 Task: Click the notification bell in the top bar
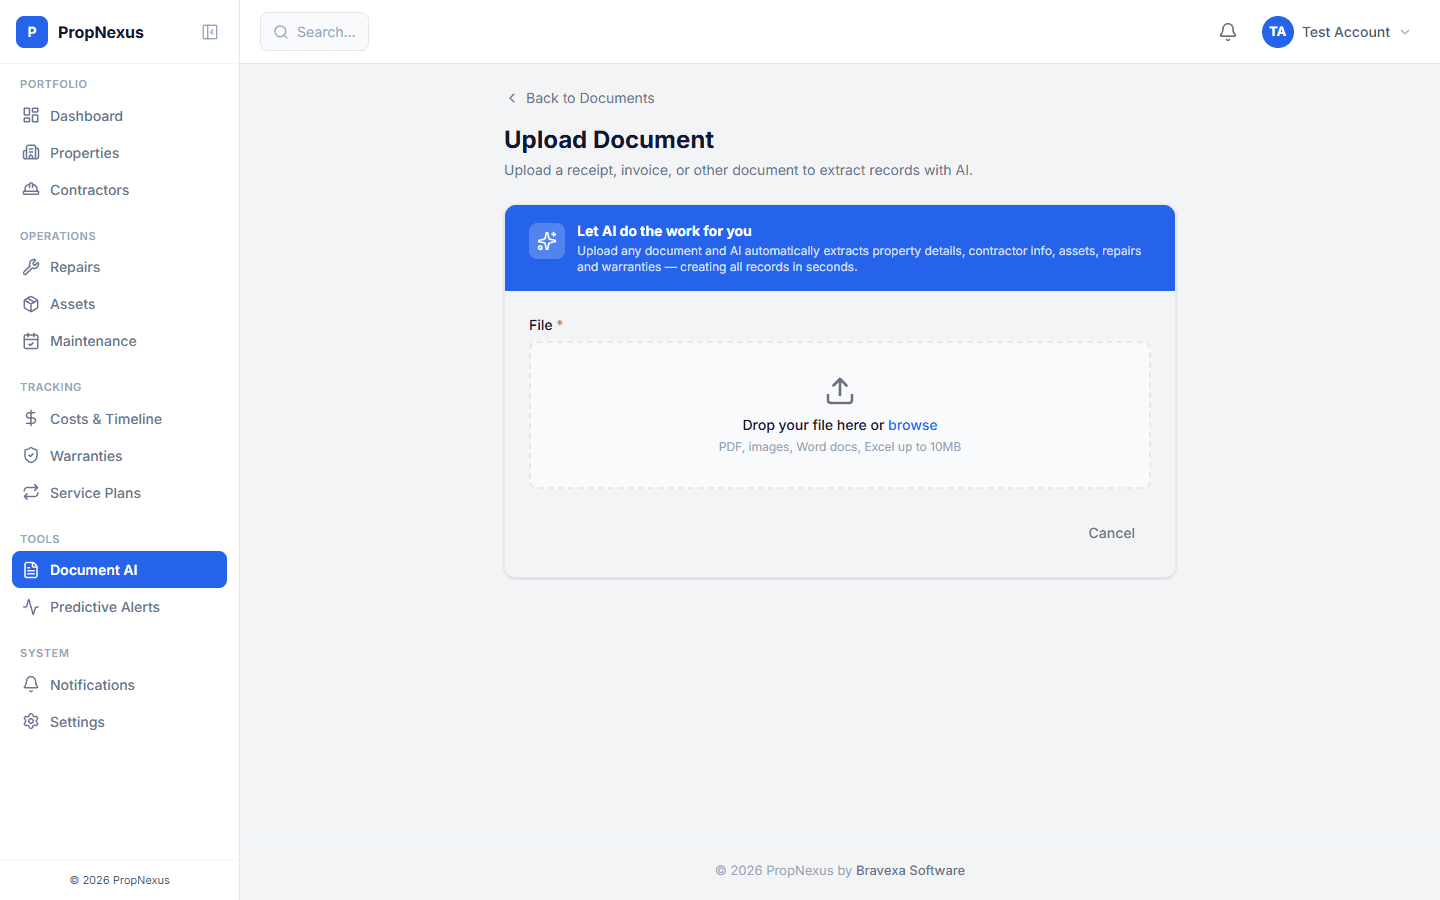1228,31
